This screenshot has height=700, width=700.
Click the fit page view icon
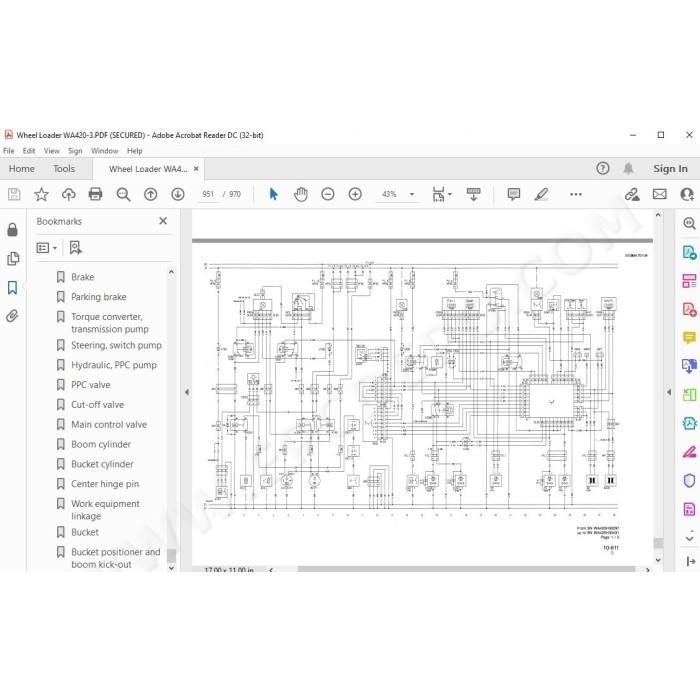coord(438,194)
